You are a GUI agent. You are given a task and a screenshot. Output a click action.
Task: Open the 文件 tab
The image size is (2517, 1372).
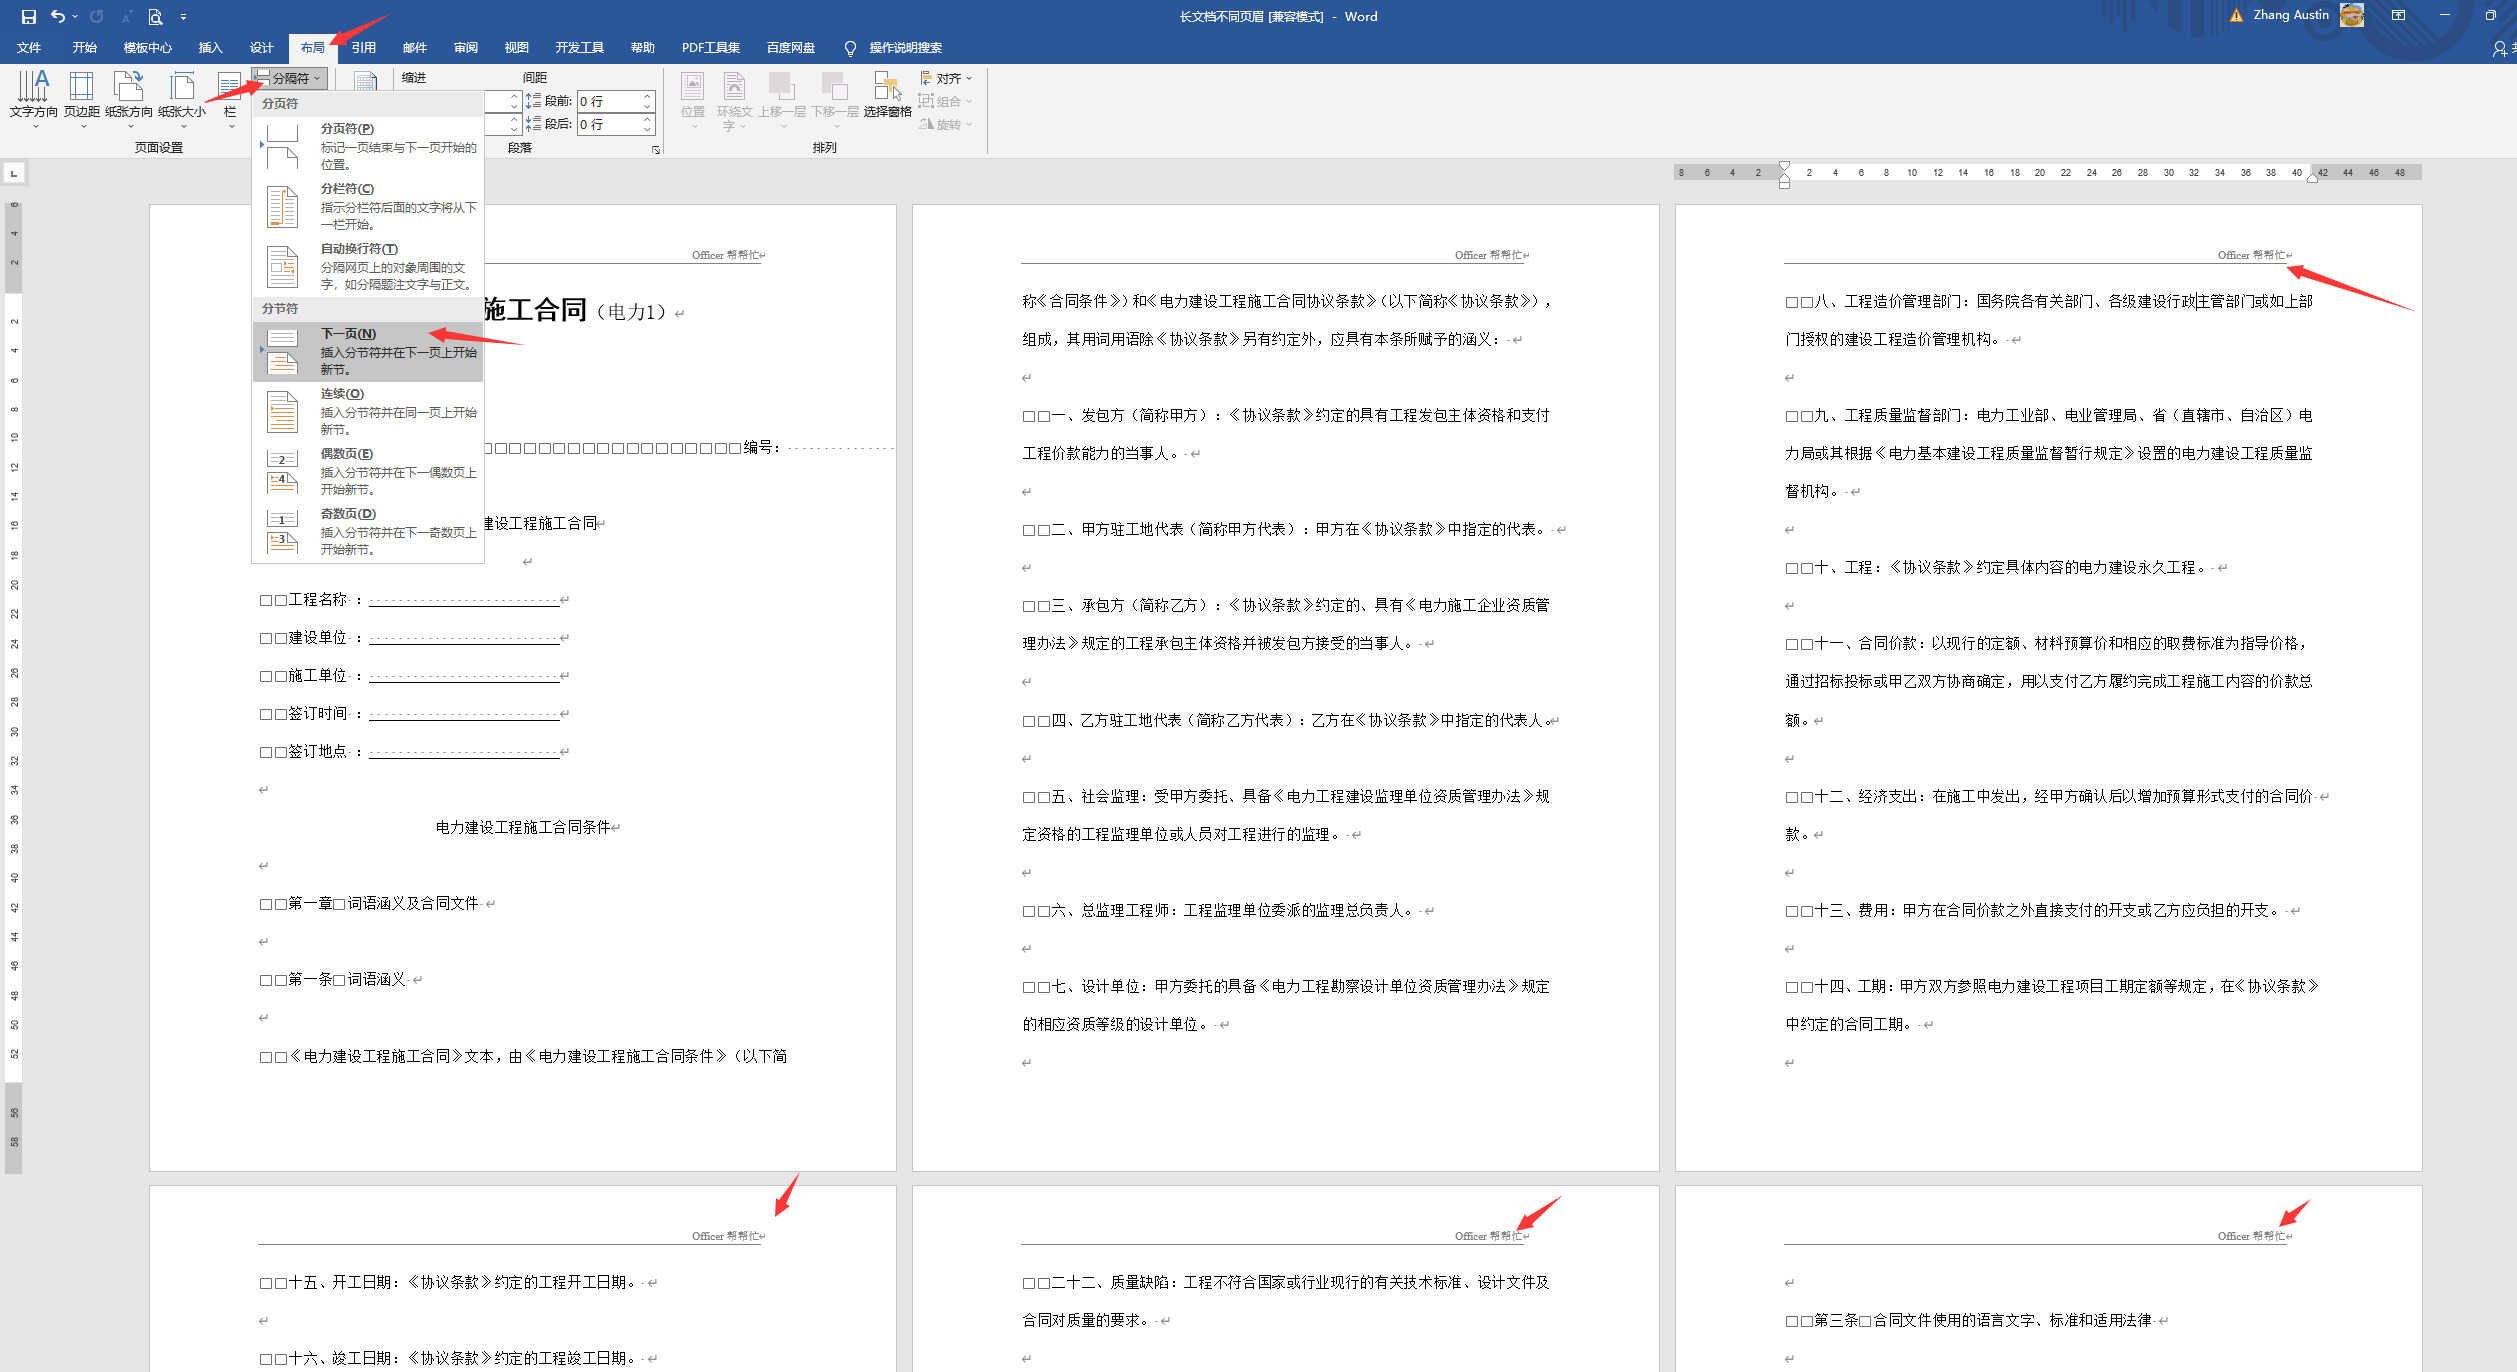tap(29, 47)
